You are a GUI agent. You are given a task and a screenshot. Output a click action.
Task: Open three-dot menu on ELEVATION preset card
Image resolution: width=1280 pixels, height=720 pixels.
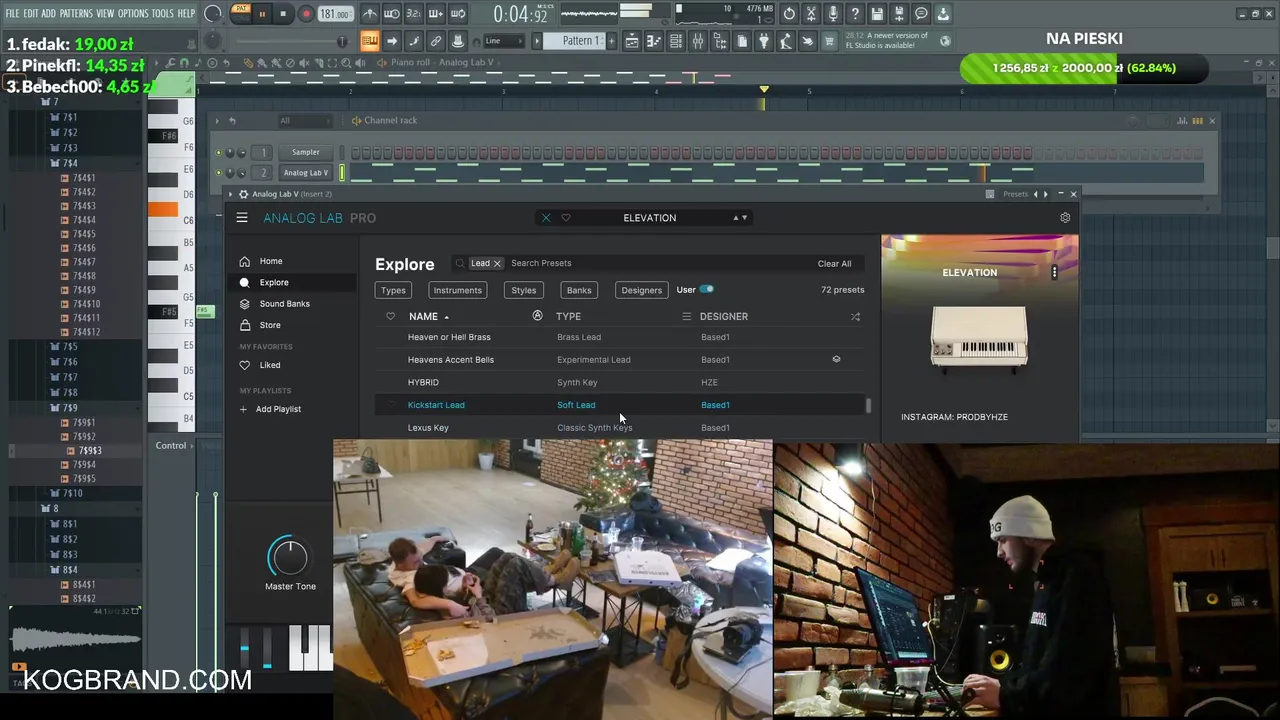tap(1054, 272)
